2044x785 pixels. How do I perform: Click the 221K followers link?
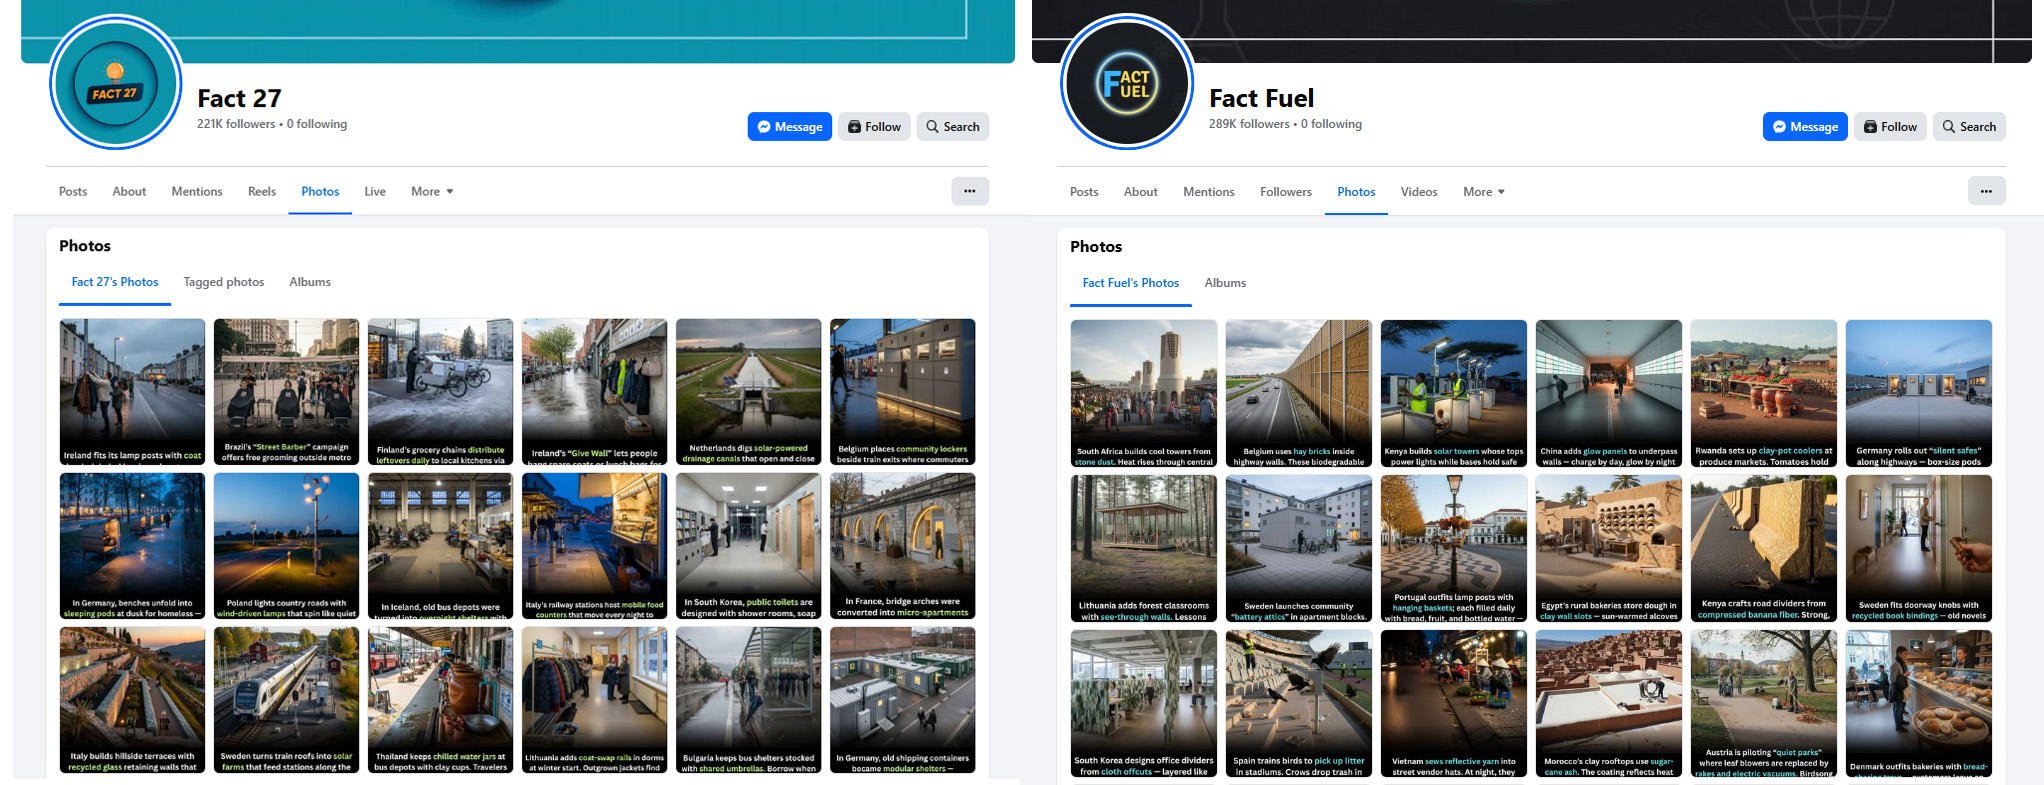[236, 124]
